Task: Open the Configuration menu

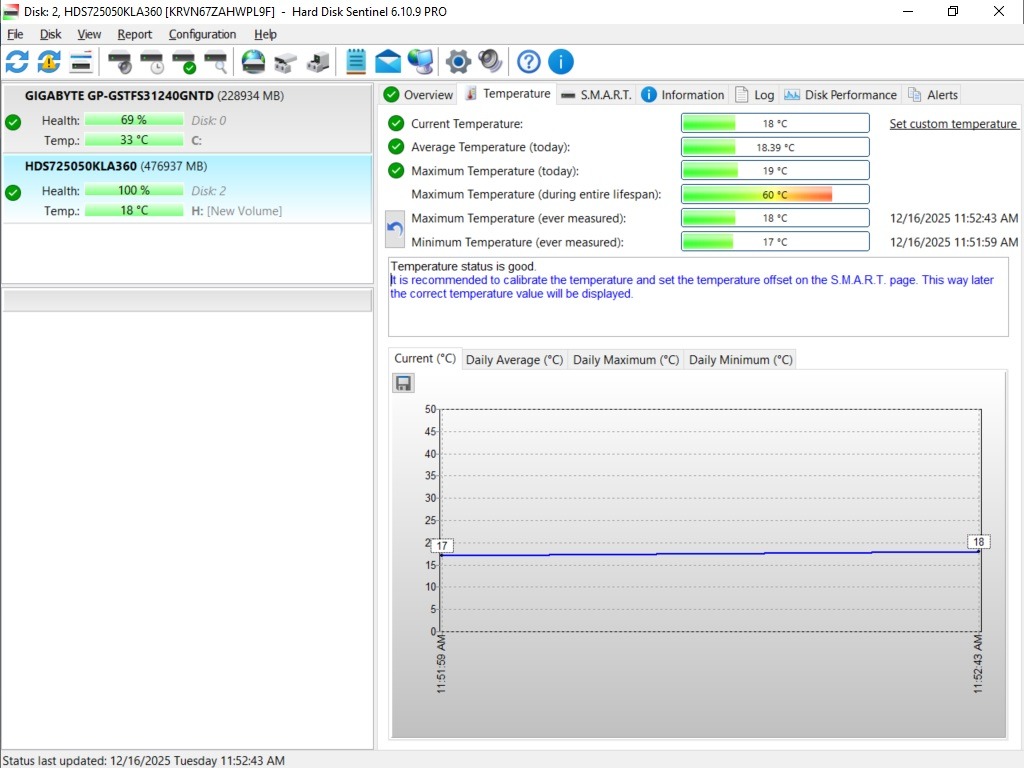Action: point(202,34)
